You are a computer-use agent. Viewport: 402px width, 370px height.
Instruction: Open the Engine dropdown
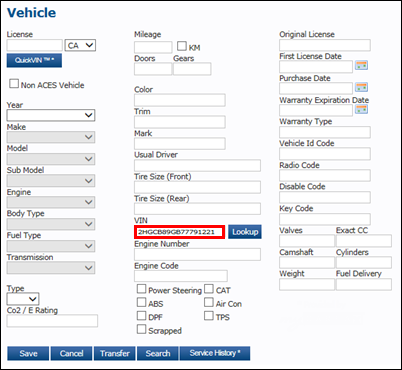pos(51,202)
